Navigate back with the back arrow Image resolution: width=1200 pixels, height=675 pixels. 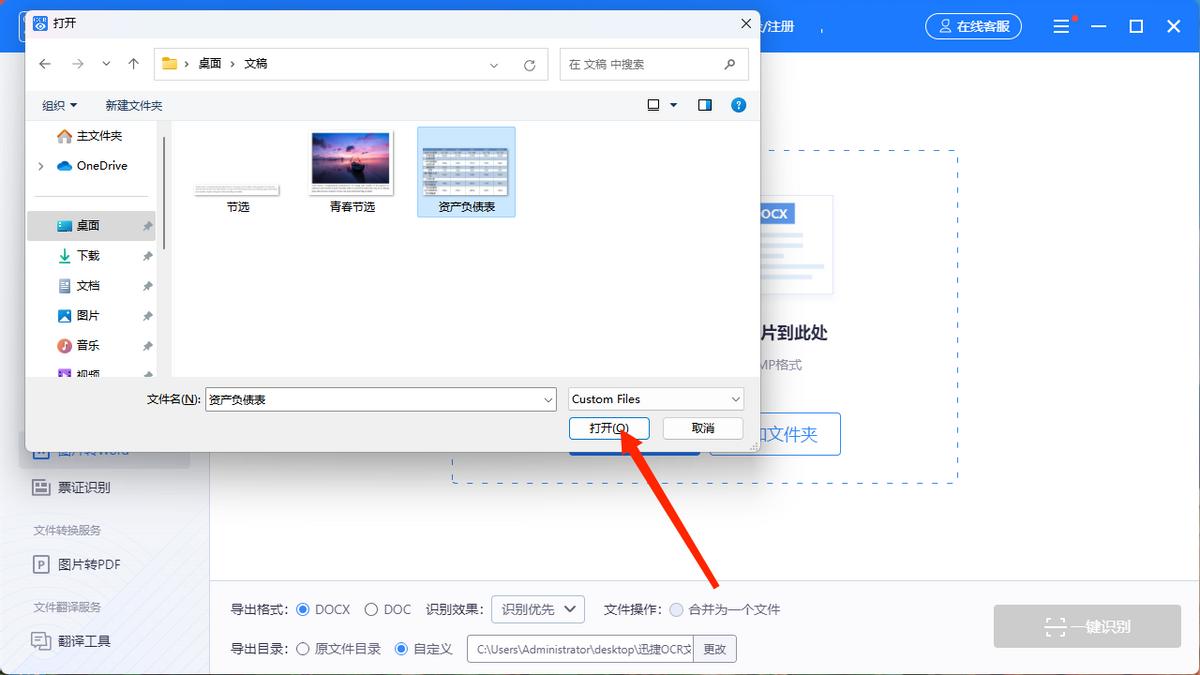[x=45, y=64]
